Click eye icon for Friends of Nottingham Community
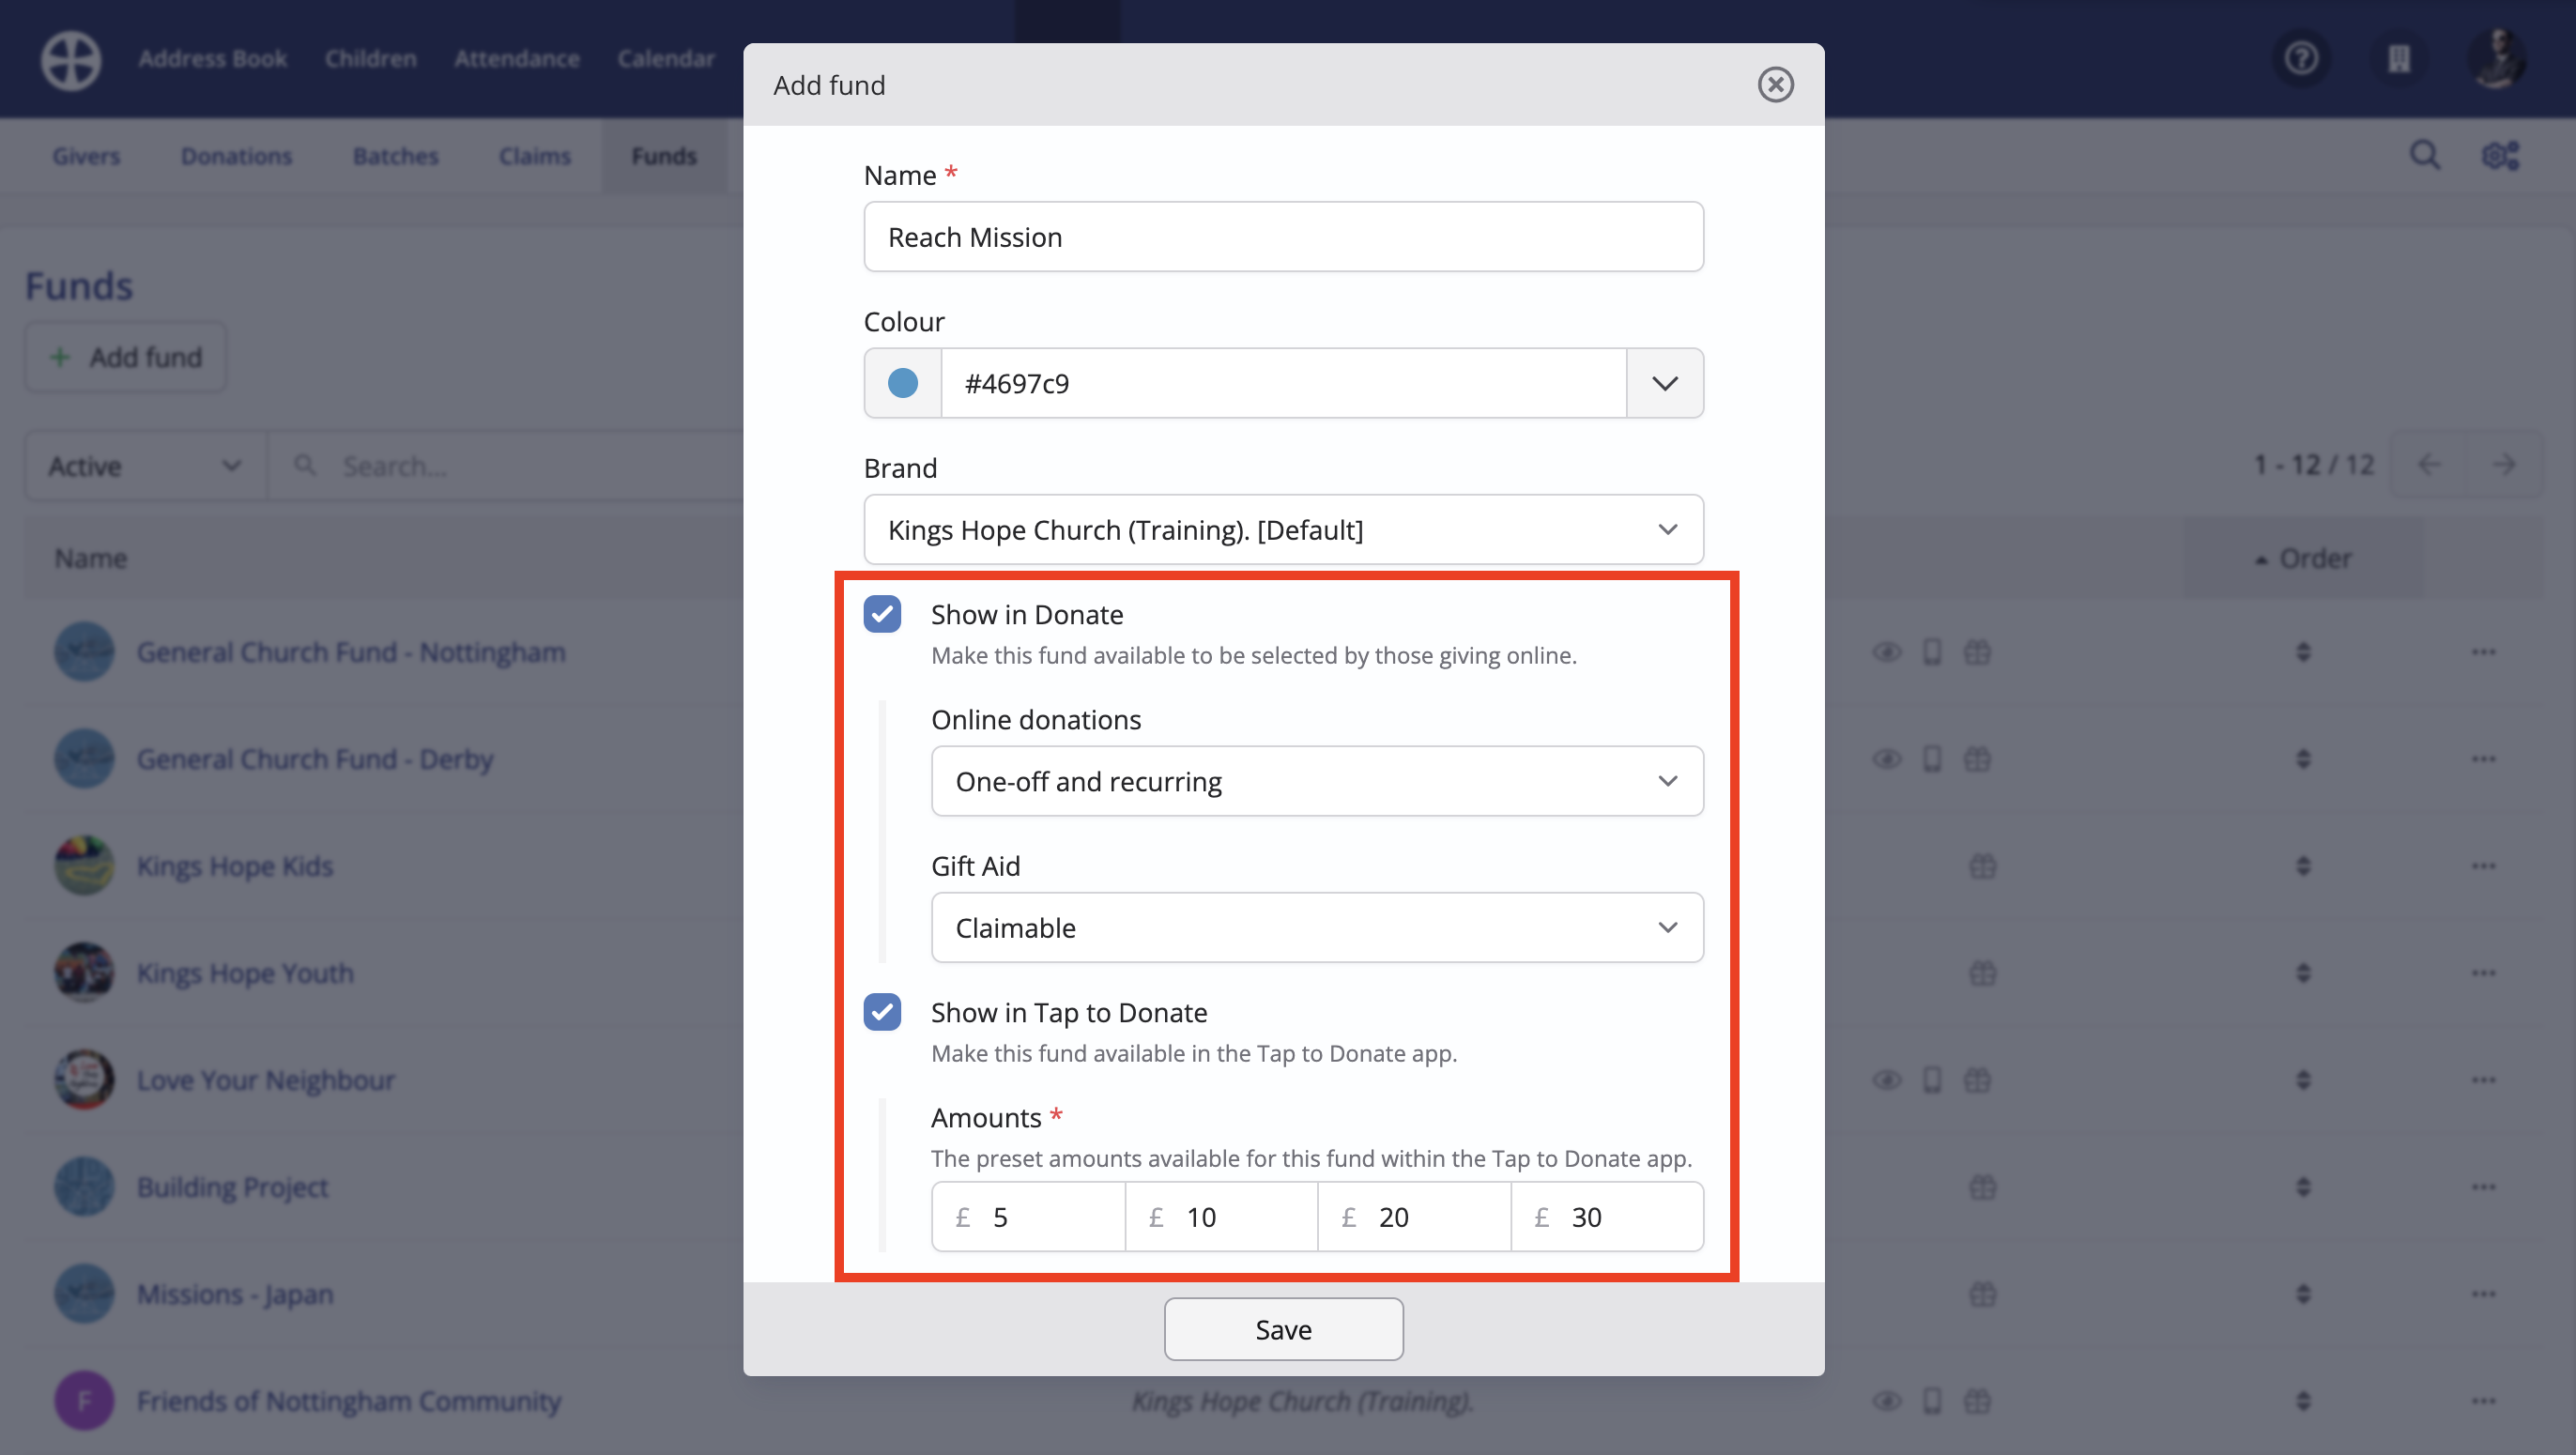Image resolution: width=2576 pixels, height=1455 pixels. tap(1886, 1401)
